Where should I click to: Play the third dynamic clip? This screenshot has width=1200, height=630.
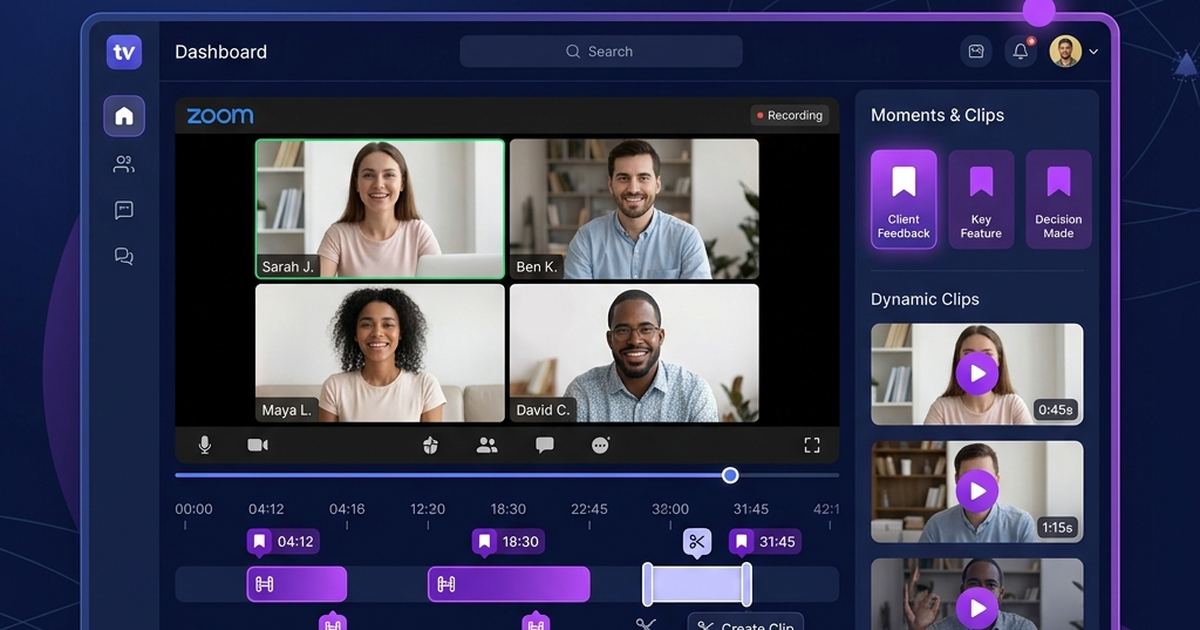[x=977, y=607]
